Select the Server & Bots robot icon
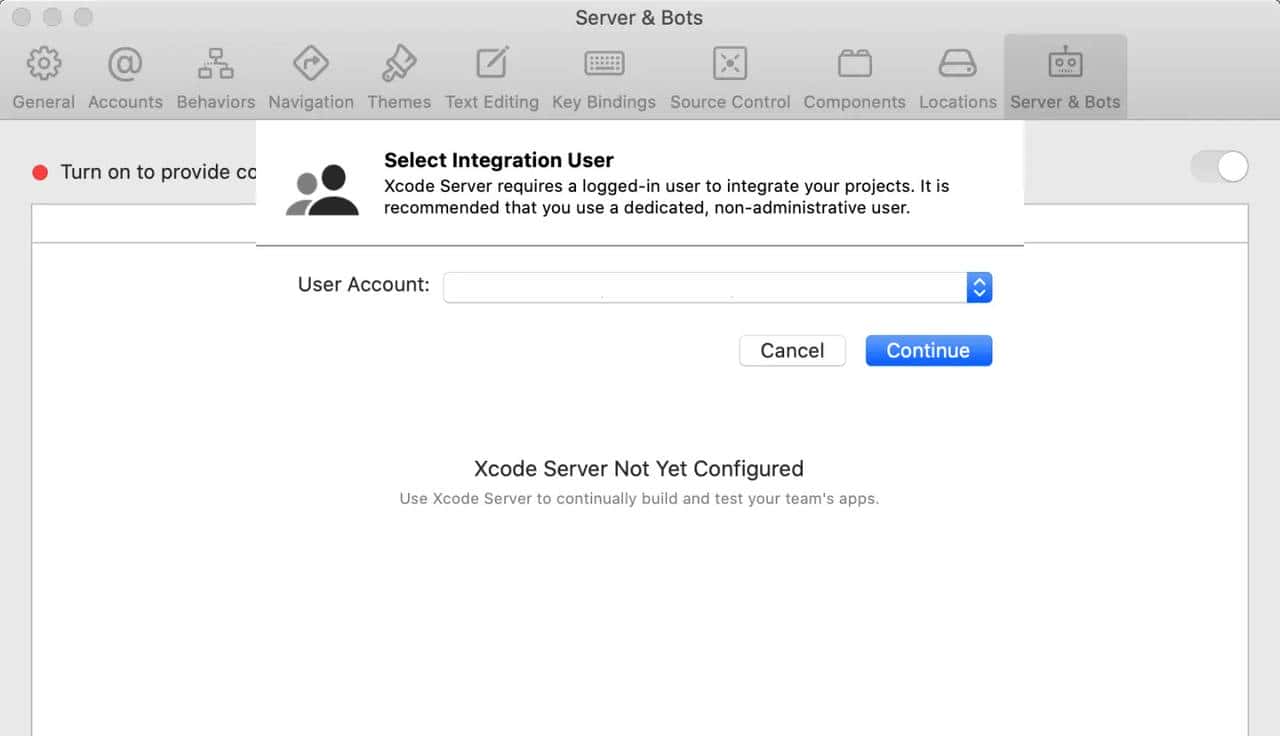The width and height of the screenshot is (1280, 736). 1064,61
